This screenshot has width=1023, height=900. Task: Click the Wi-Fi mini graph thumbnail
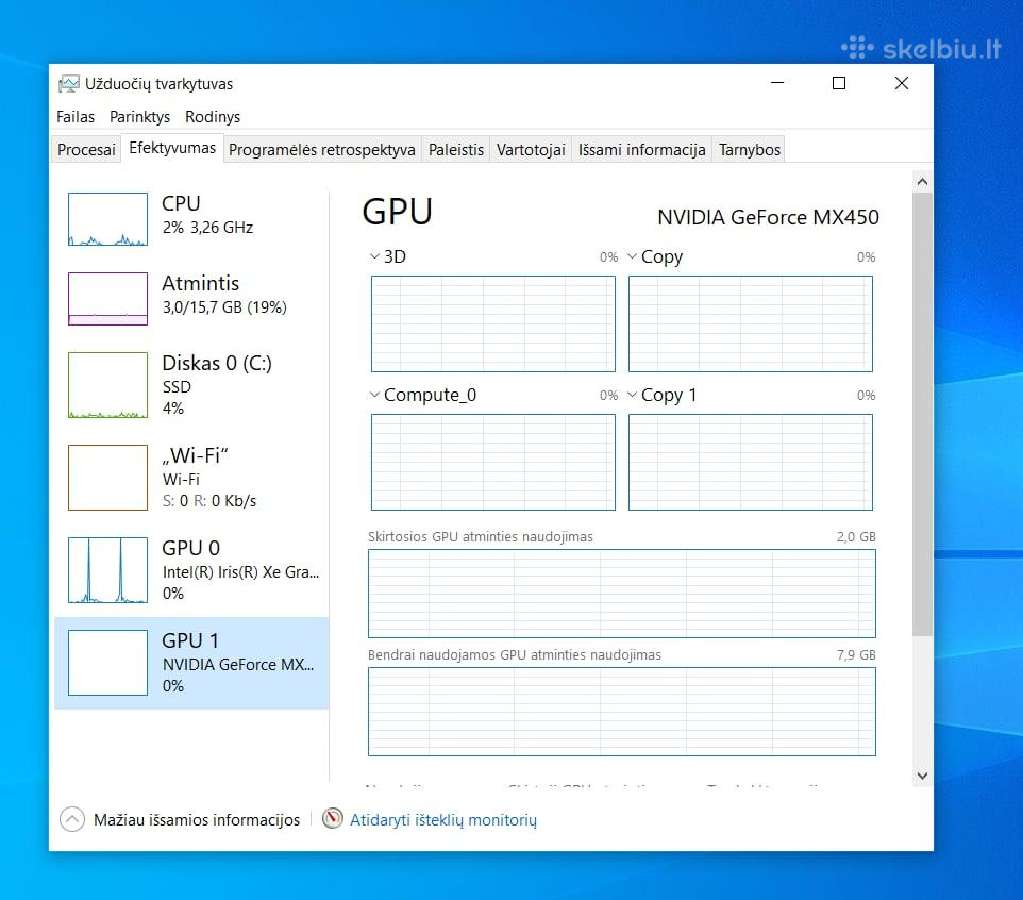click(x=108, y=478)
